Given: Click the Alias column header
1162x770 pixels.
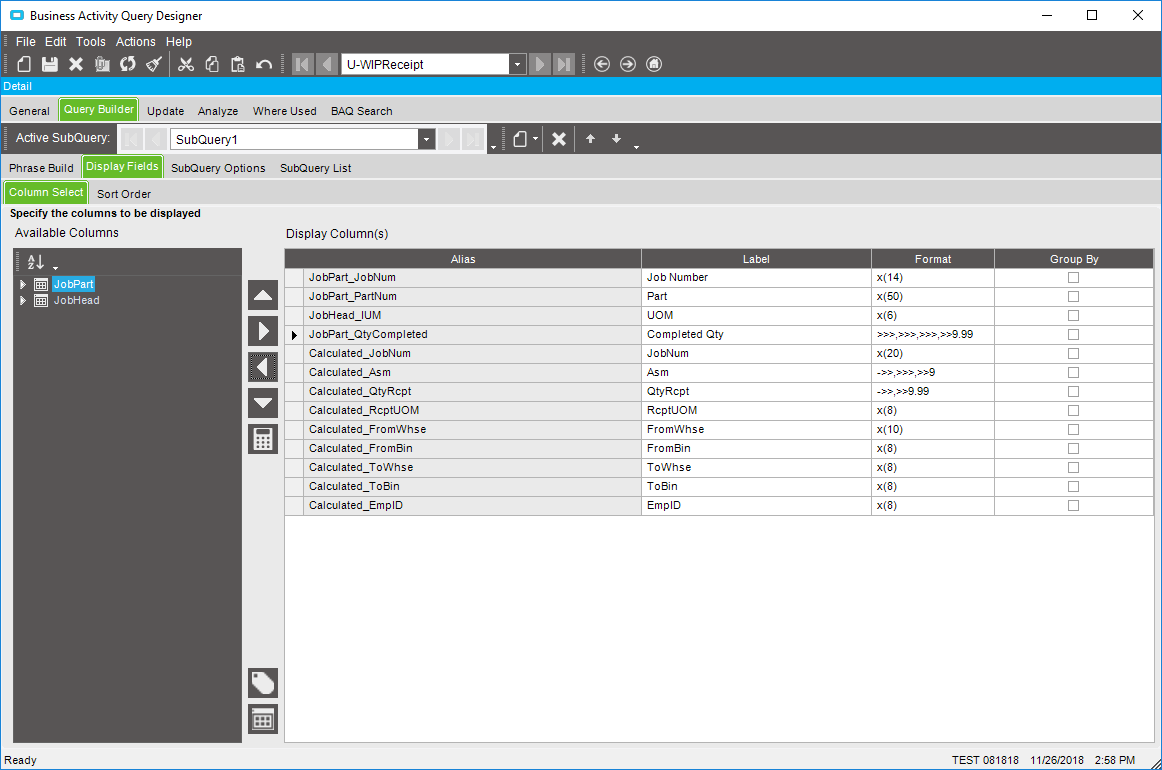Looking at the screenshot, I should coord(463,259).
